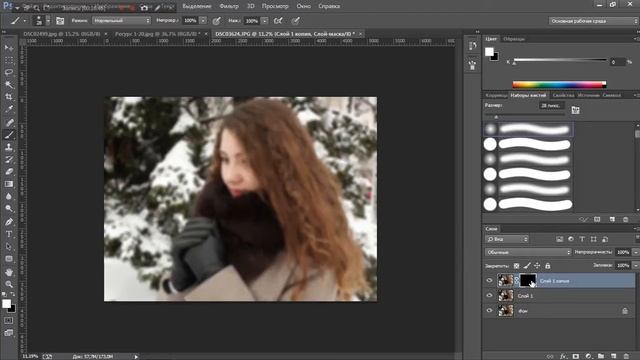Select the Move tool
The height and width of the screenshot is (360, 640).
coord(9,48)
